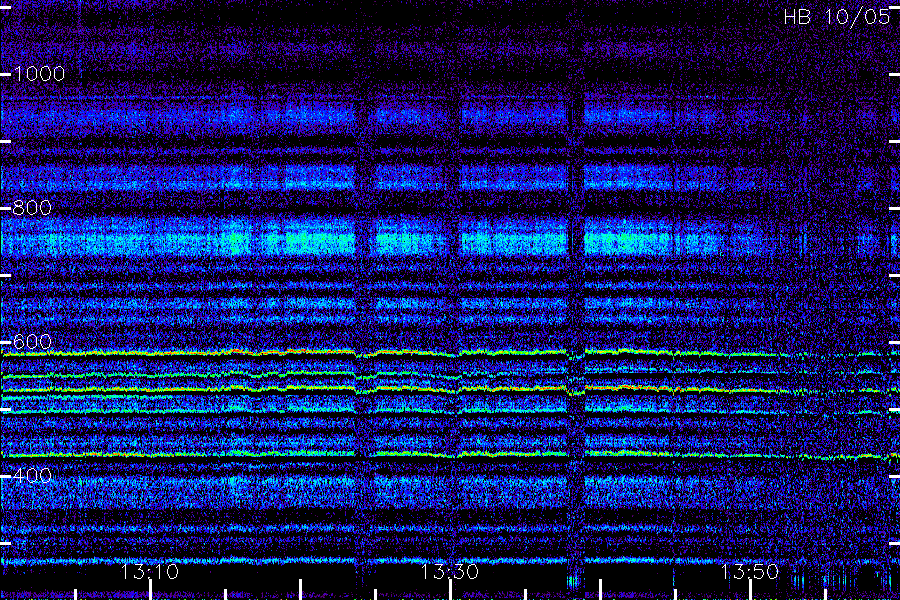Image resolution: width=900 pixels, height=600 pixels.
Task: Click the 600 frequency axis label
Action: click(x=32, y=342)
